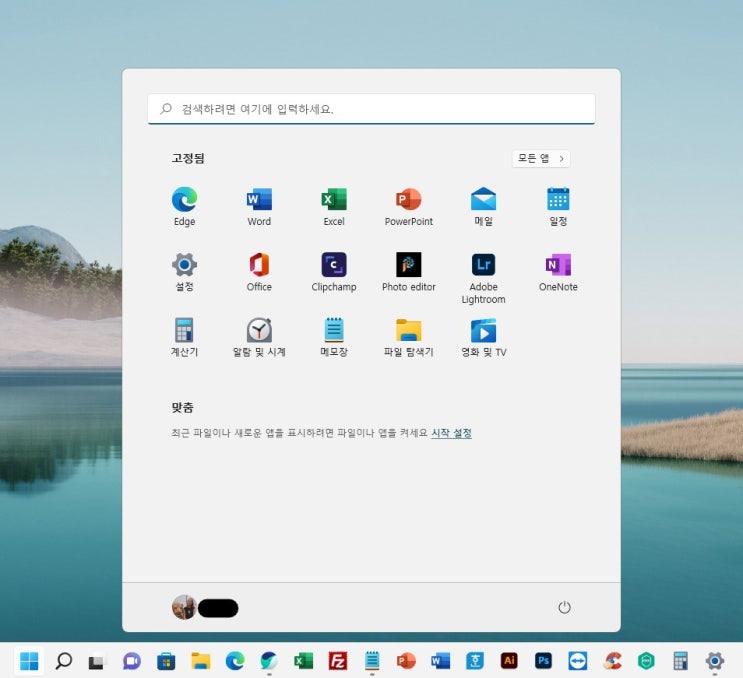
Task: Open pinned 메모장 notepad in the Start menu
Action: click(x=334, y=337)
